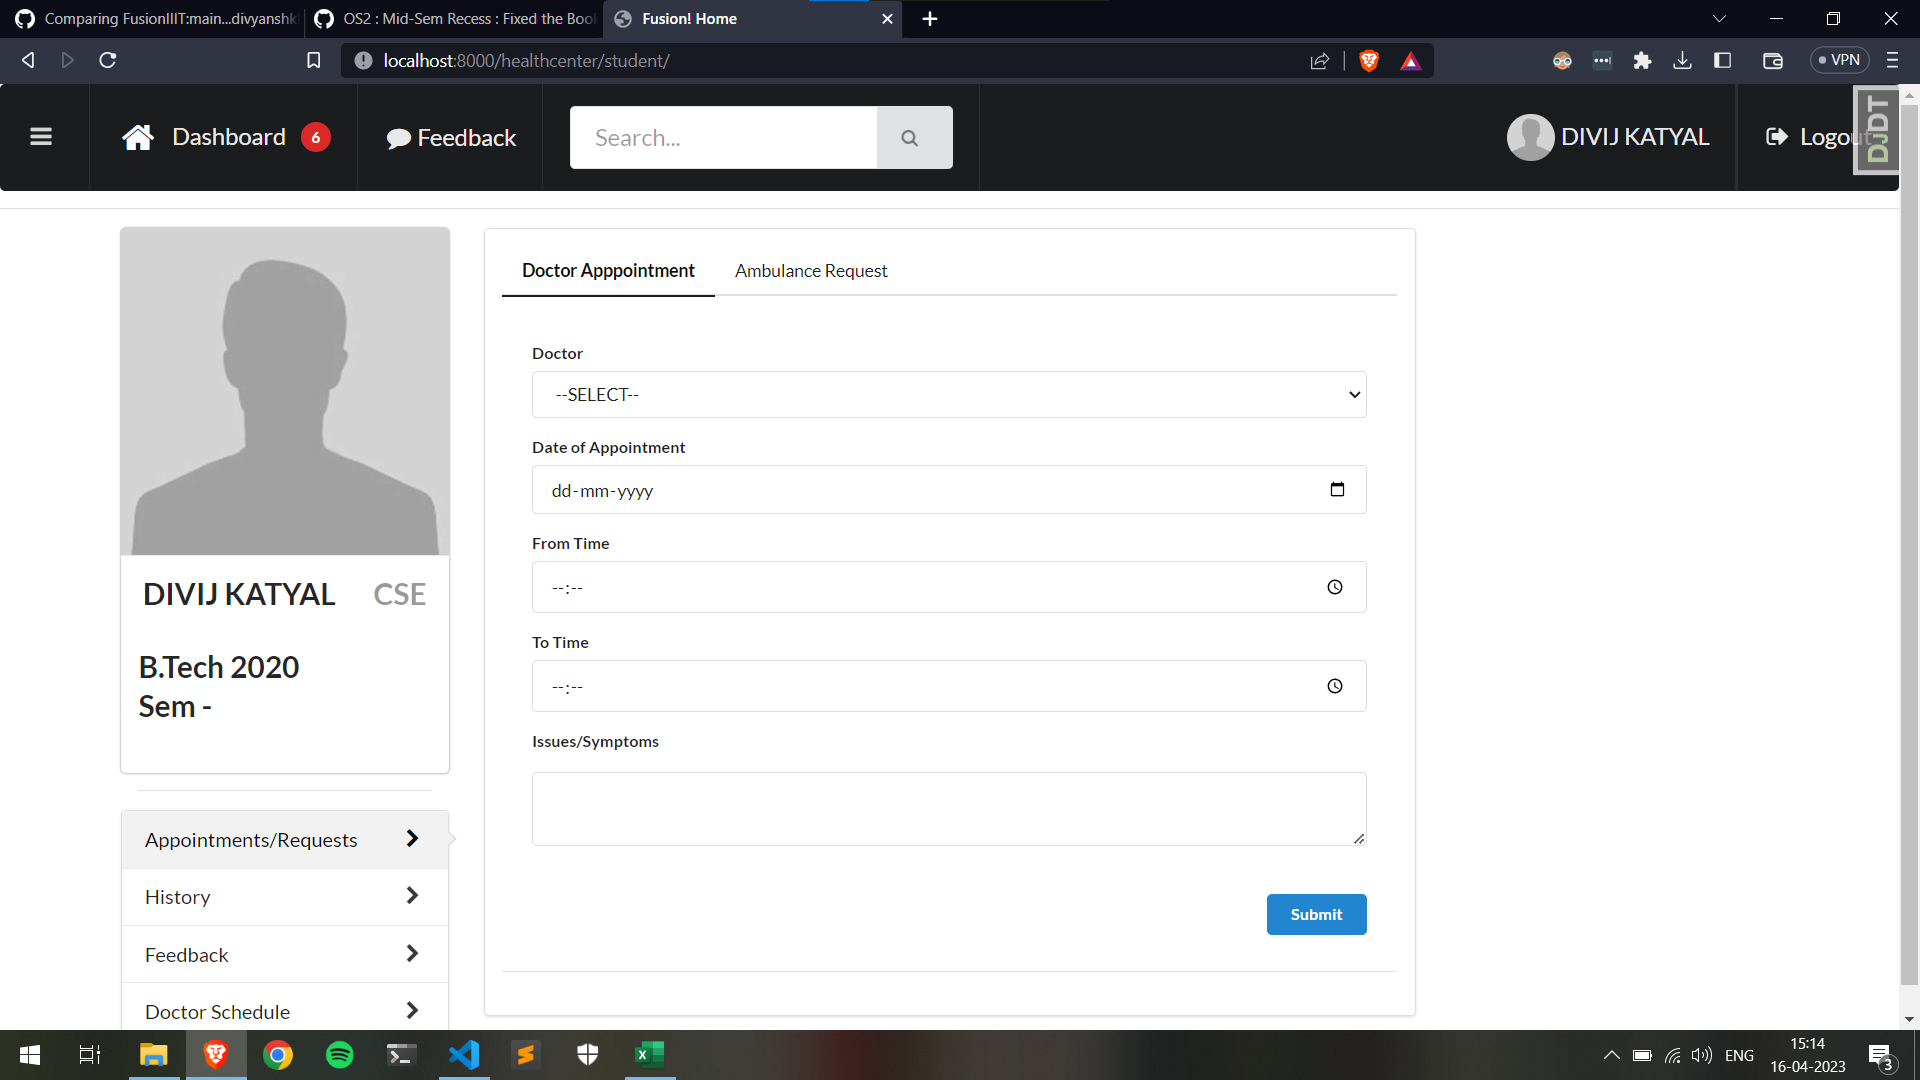Open Spotify from the taskbar
1920x1080 pixels.
pos(340,1055)
